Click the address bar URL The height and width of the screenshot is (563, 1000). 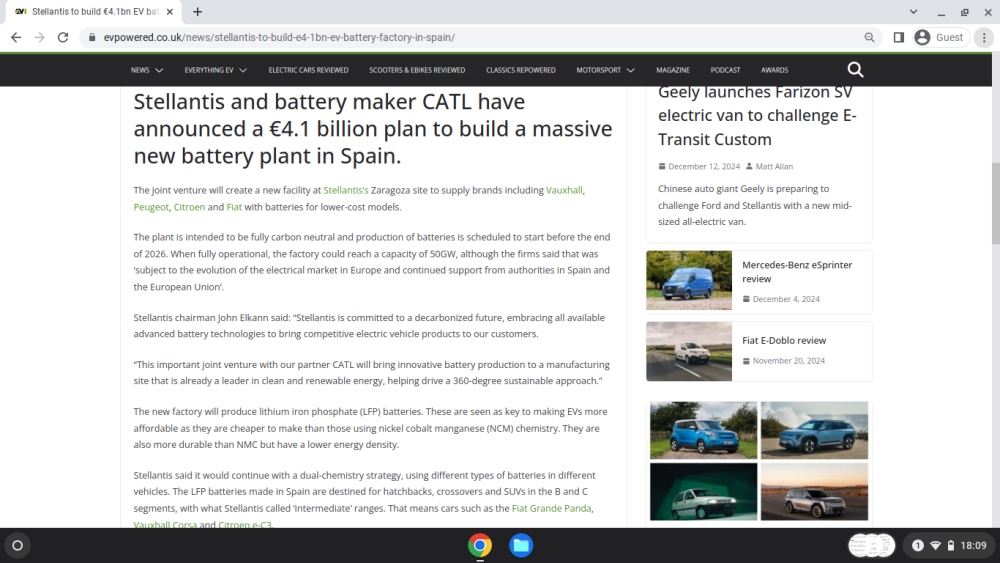[279, 38]
